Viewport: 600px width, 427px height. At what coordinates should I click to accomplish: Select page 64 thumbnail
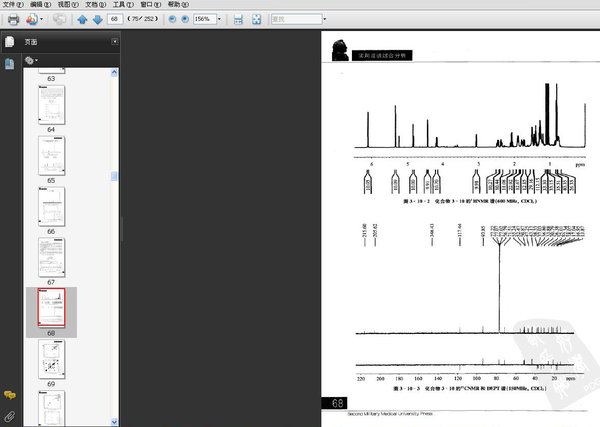(x=52, y=105)
